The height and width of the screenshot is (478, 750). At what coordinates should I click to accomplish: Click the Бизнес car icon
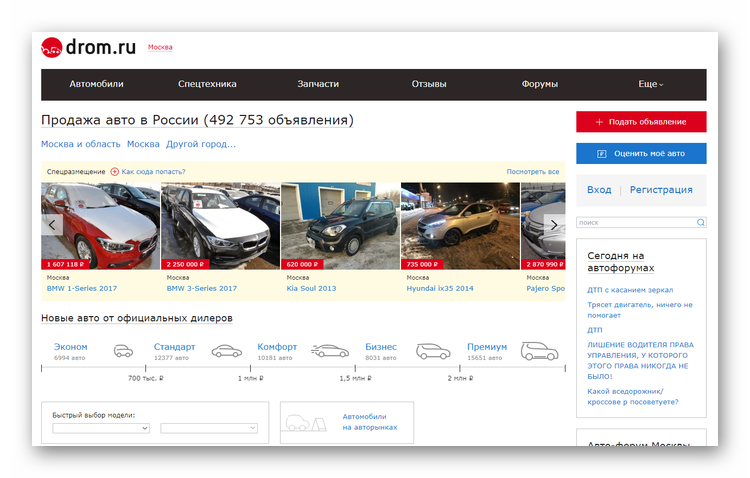coord(433,351)
